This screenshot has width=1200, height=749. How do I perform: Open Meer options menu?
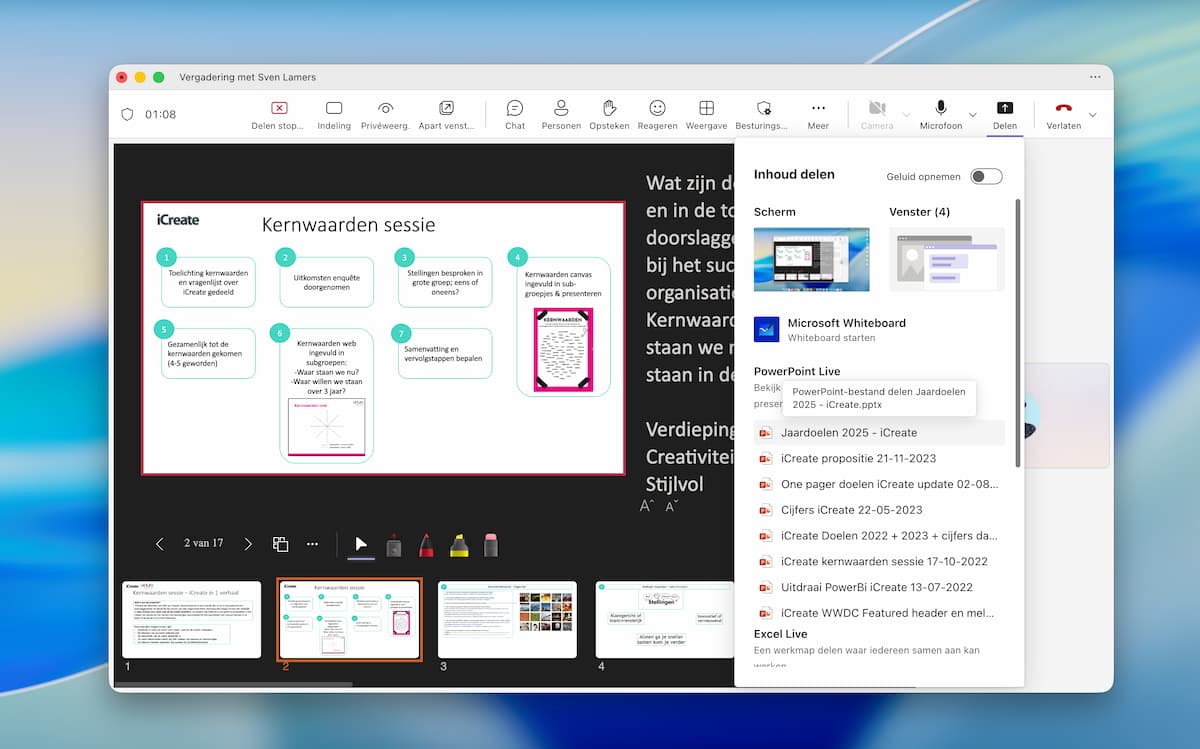(818, 113)
